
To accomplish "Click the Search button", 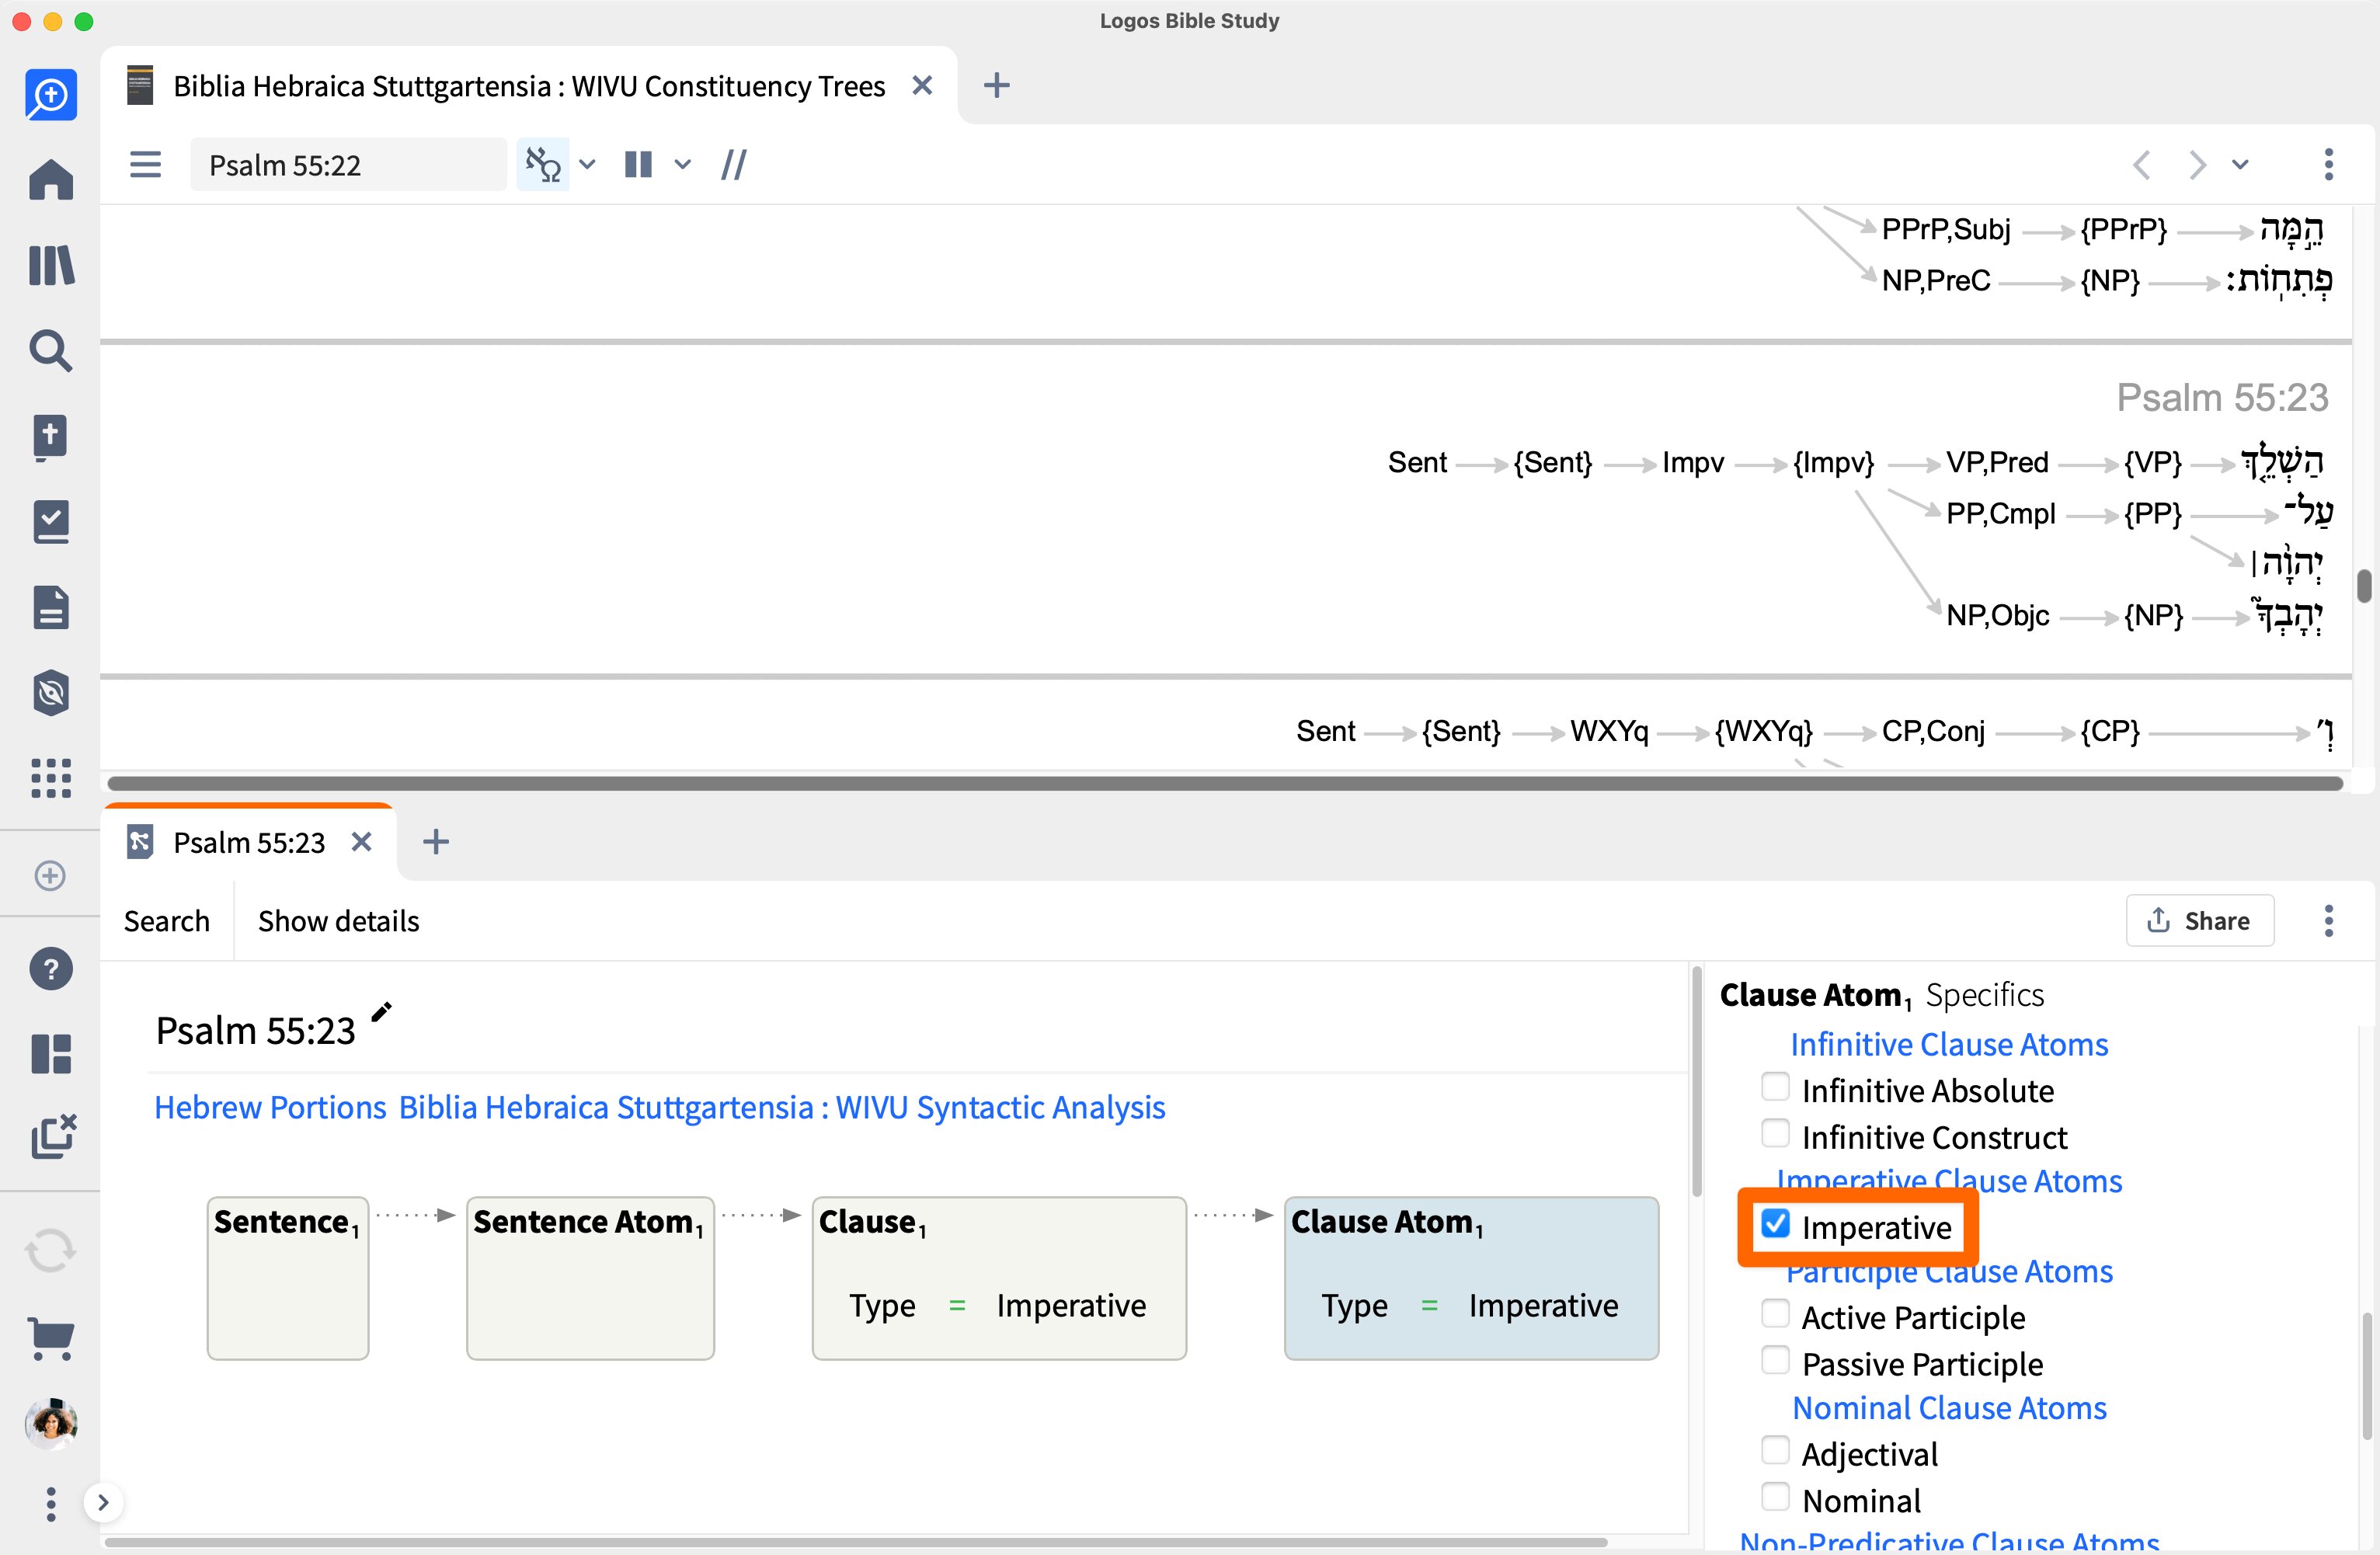I will [x=167, y=921].
